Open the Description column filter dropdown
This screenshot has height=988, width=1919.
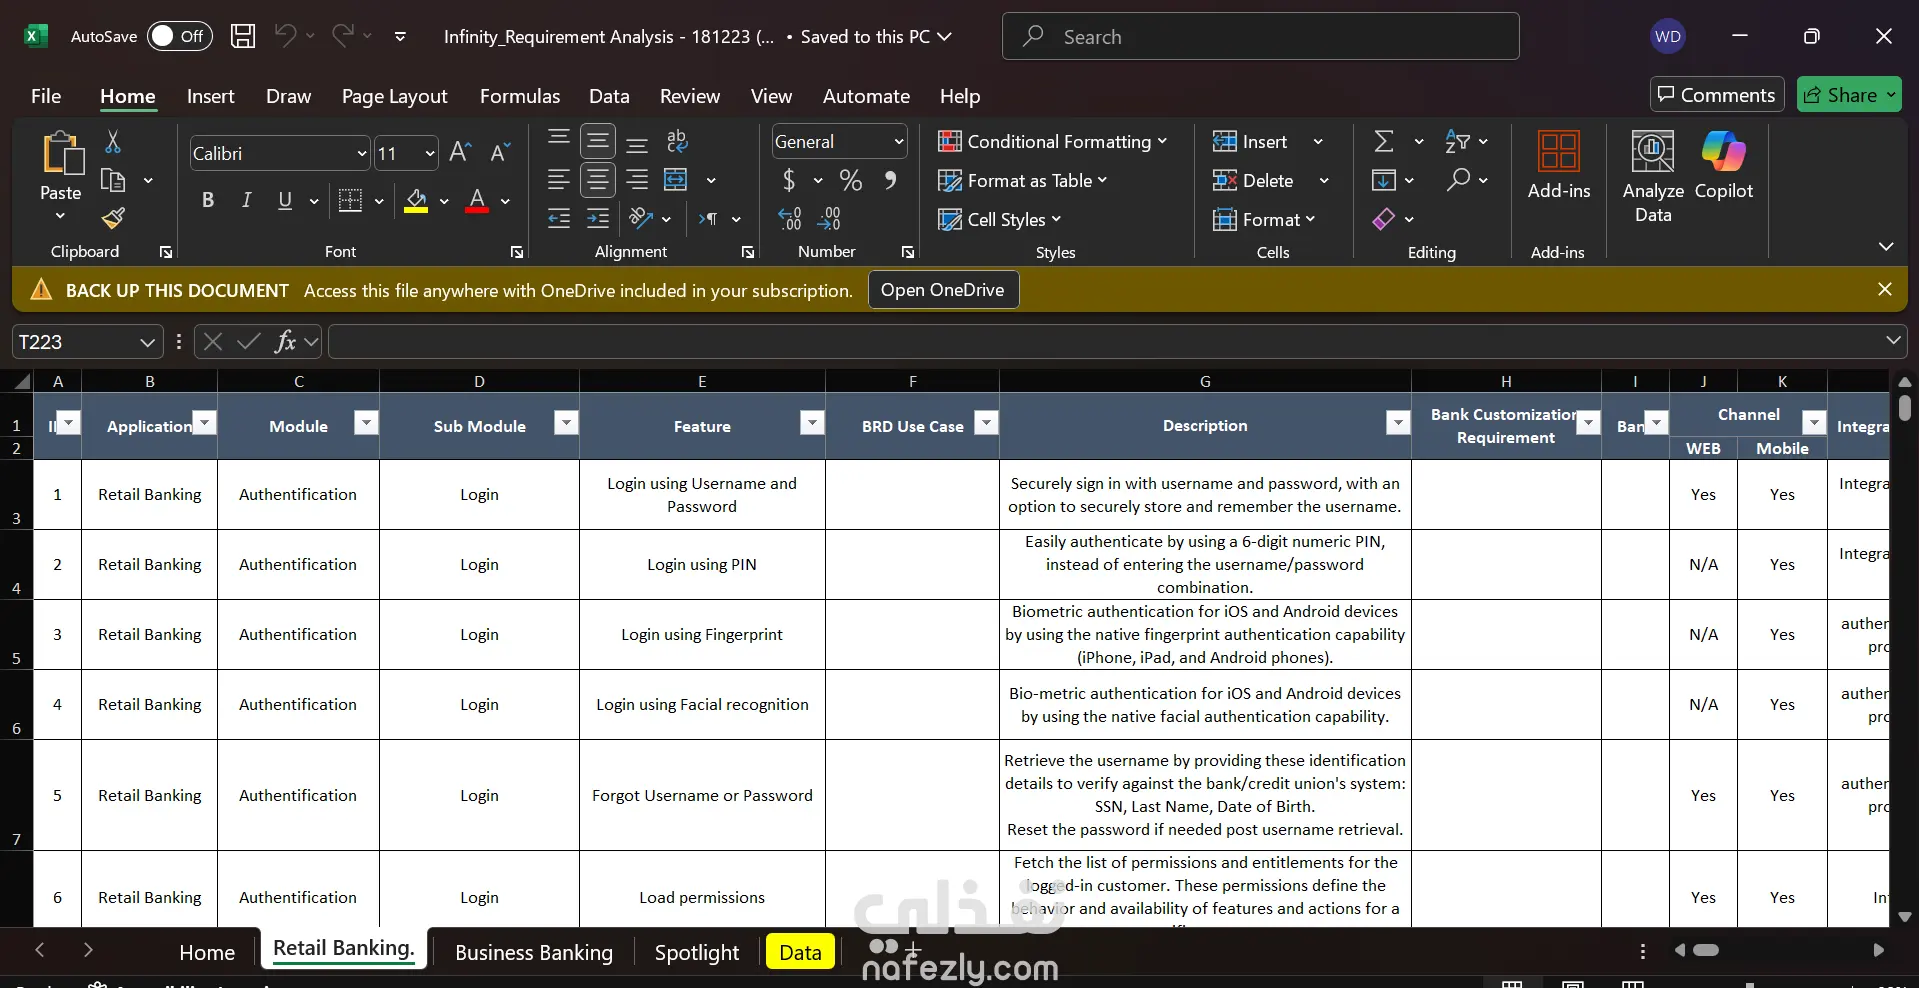(1398, 423)
